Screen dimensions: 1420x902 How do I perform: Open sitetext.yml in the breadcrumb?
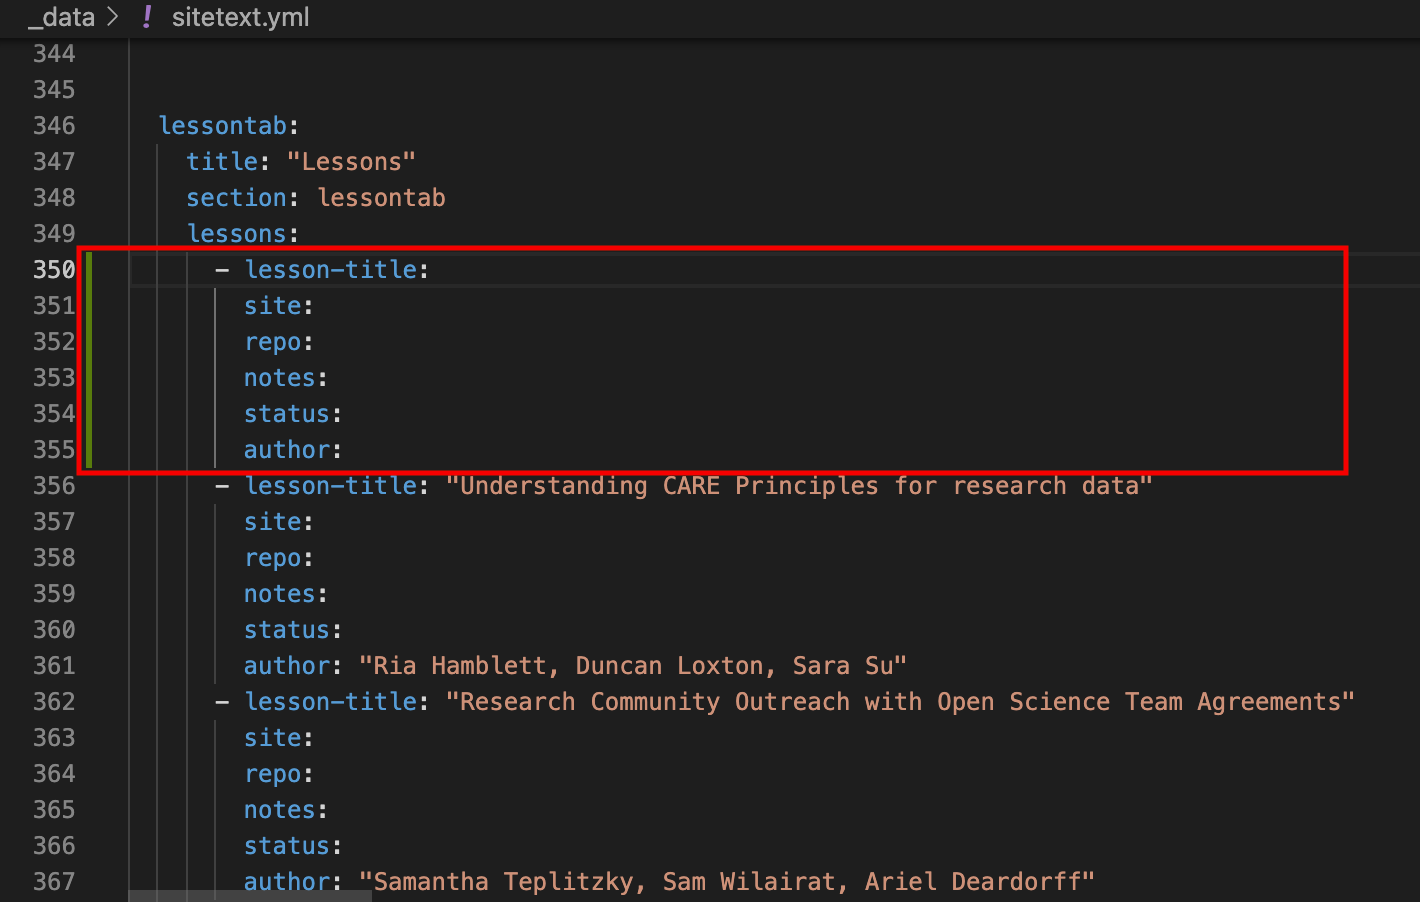tap(240, 17)
